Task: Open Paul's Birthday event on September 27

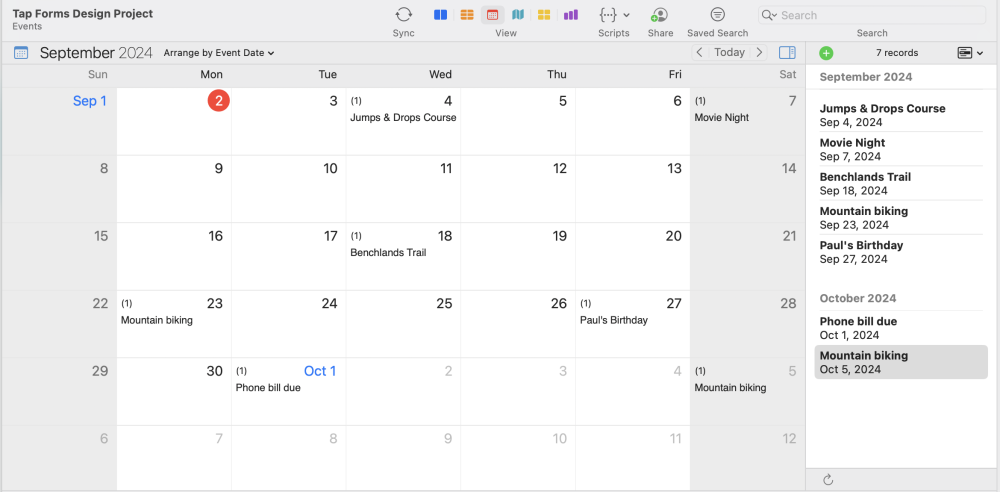Action: pos(614,320)
